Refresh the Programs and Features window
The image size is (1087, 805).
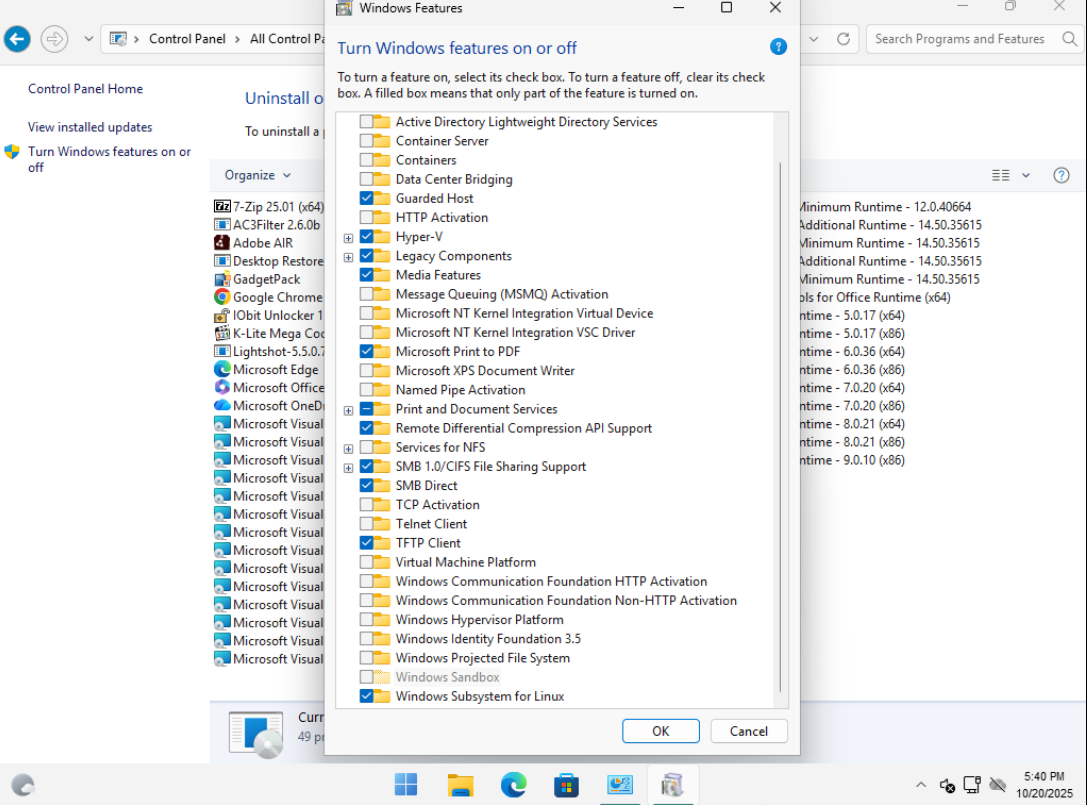tap(843, 39)
